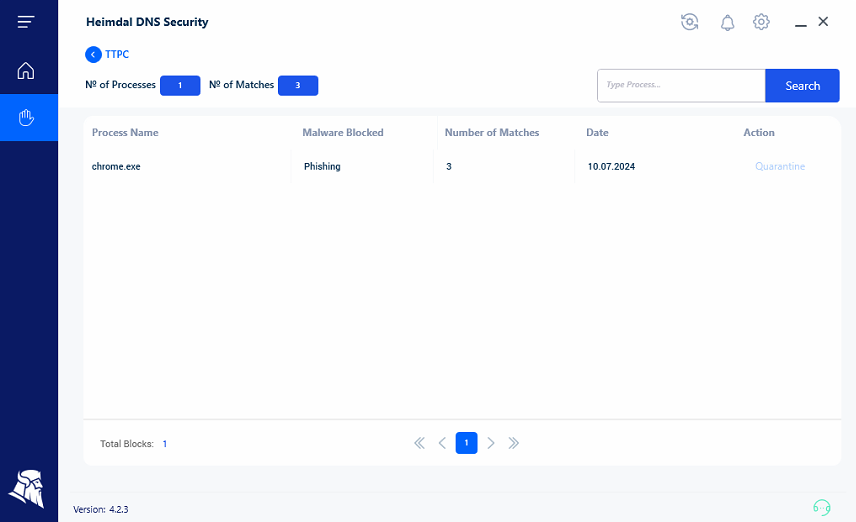Click the Total Blocks value 1
Image resolution: width=856 pixels, height=522 pixels.
coord(165,444)
